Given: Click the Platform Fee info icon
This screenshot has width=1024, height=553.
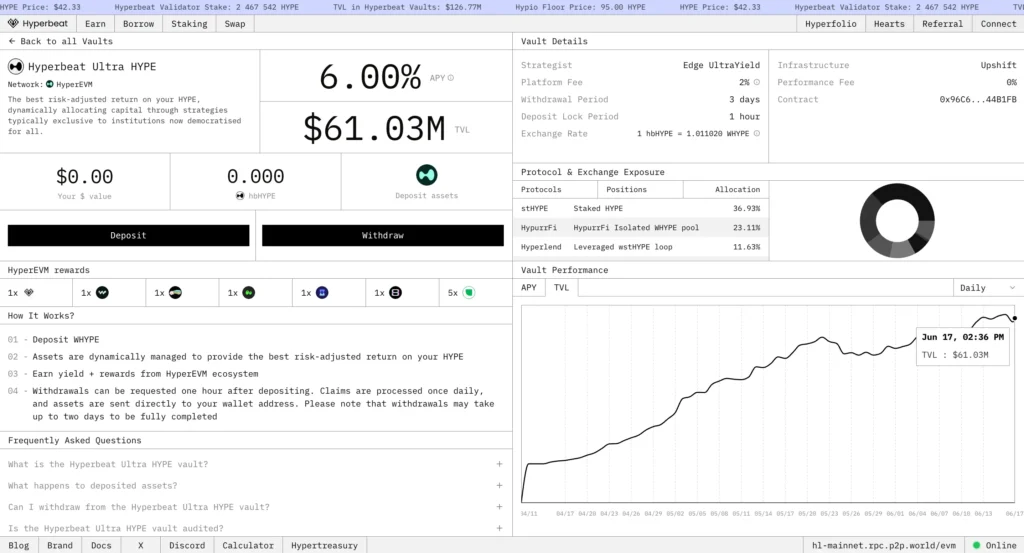Looking at the screenshot, I should [x=756, y=82].
